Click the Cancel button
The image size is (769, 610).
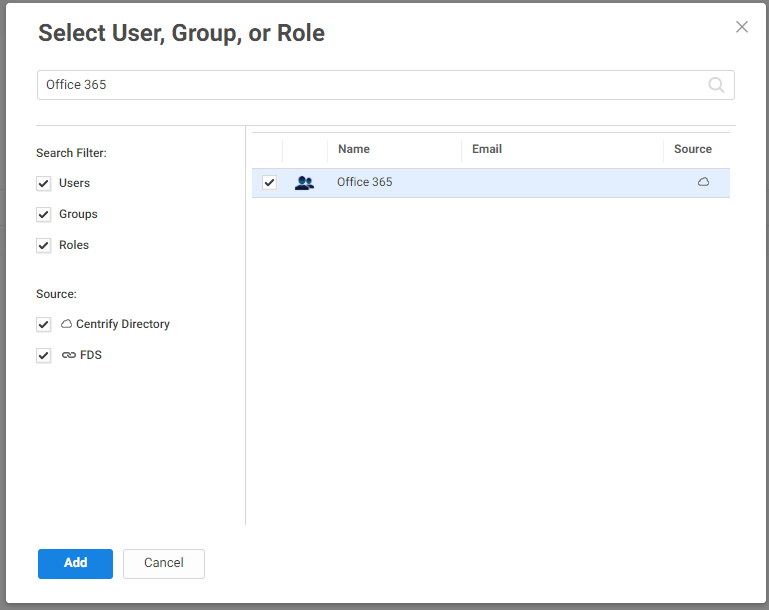[164, 563]
